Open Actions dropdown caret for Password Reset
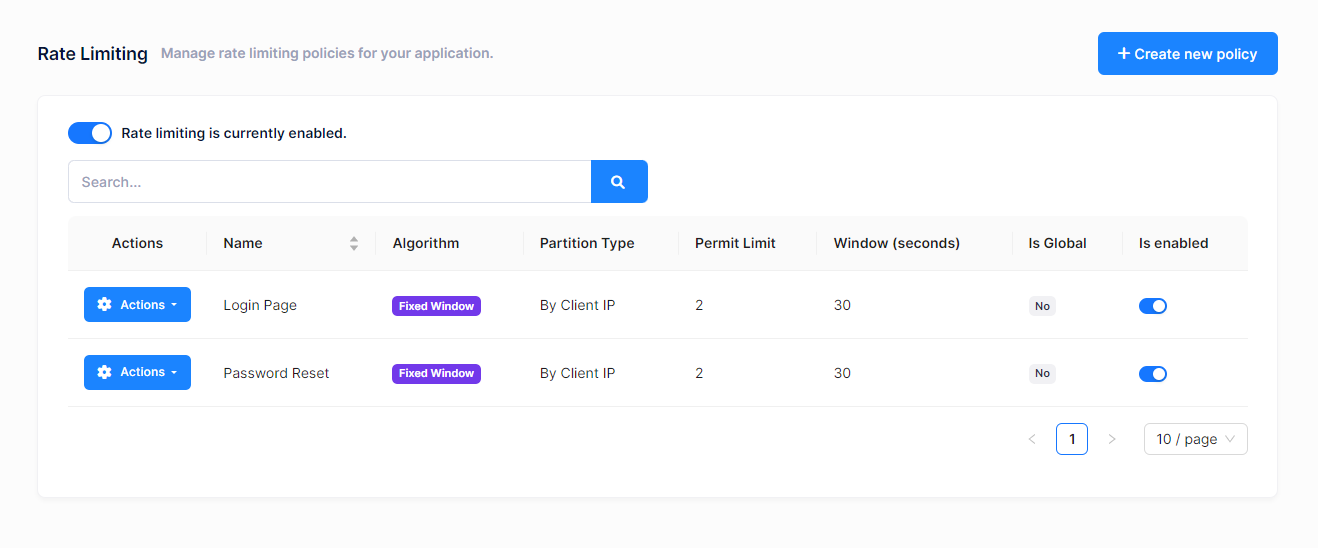The height and width of the screenshot is (548, 1318). pyautogui.click(x=174, y=372)
